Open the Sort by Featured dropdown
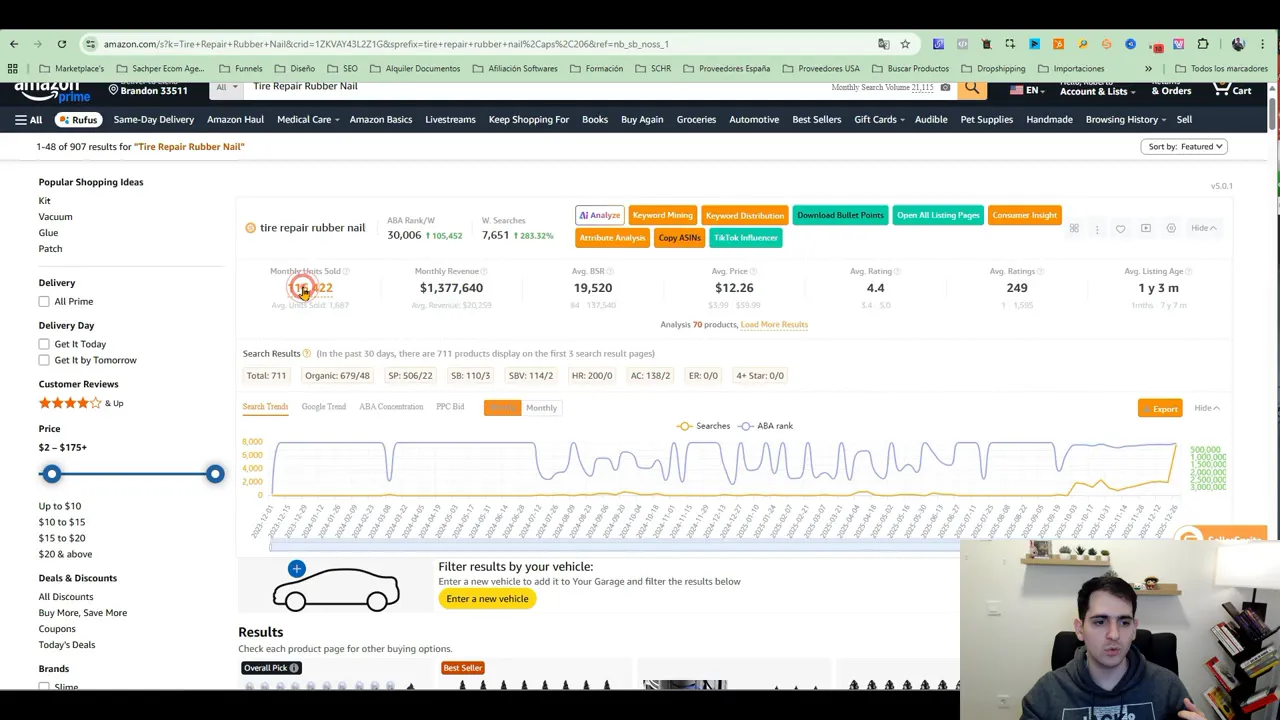1280x720 pixels. click(1184, 146)
